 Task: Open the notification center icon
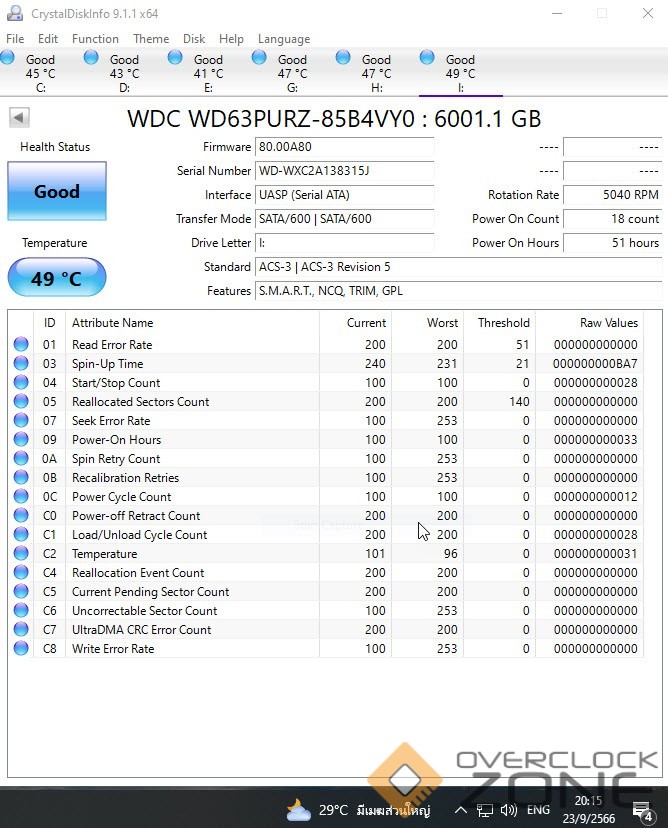click(643, 811)
